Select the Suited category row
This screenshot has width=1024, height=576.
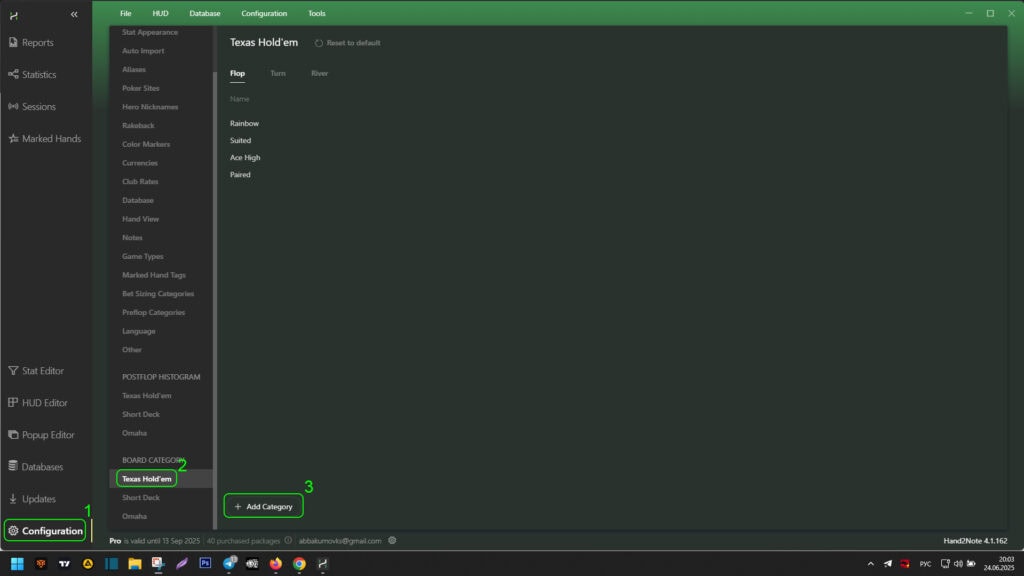(x=240, y=140)
